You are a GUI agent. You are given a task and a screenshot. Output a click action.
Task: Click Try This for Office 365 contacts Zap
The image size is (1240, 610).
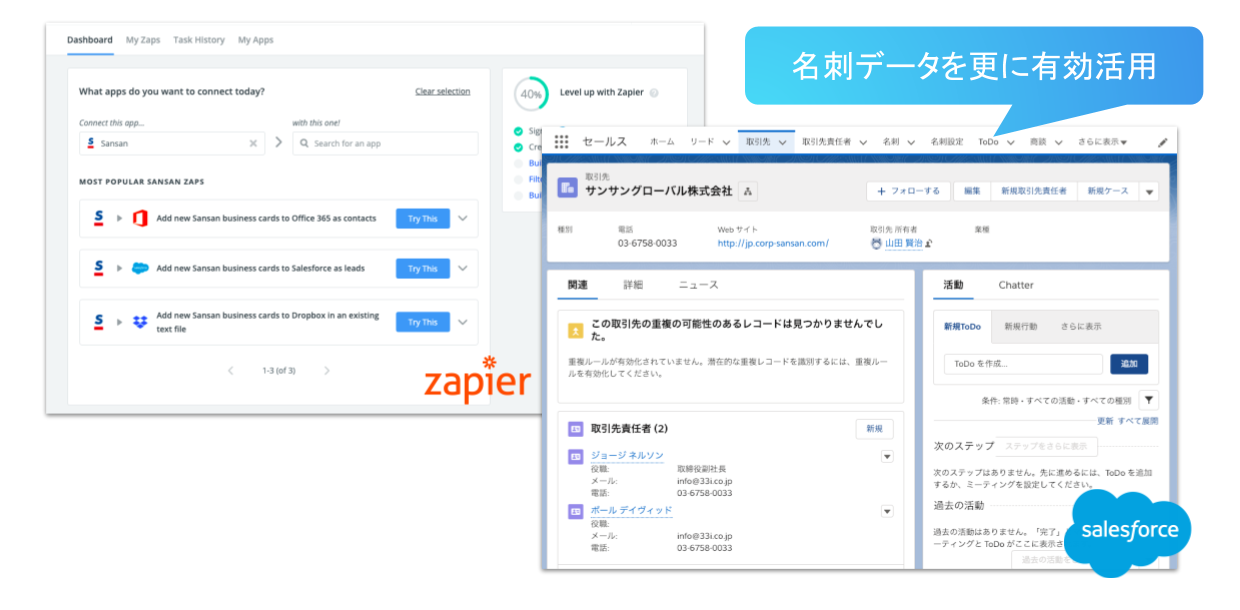point(423,218)
